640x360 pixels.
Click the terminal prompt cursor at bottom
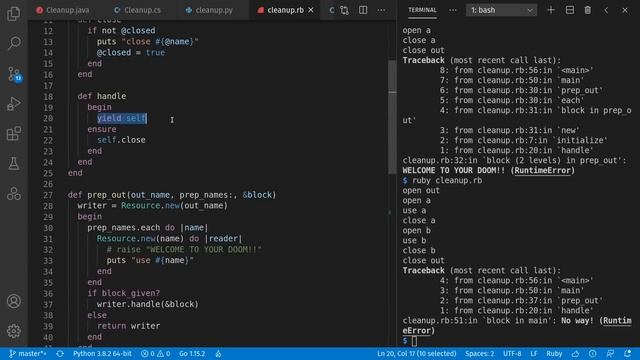click(414, 340)
